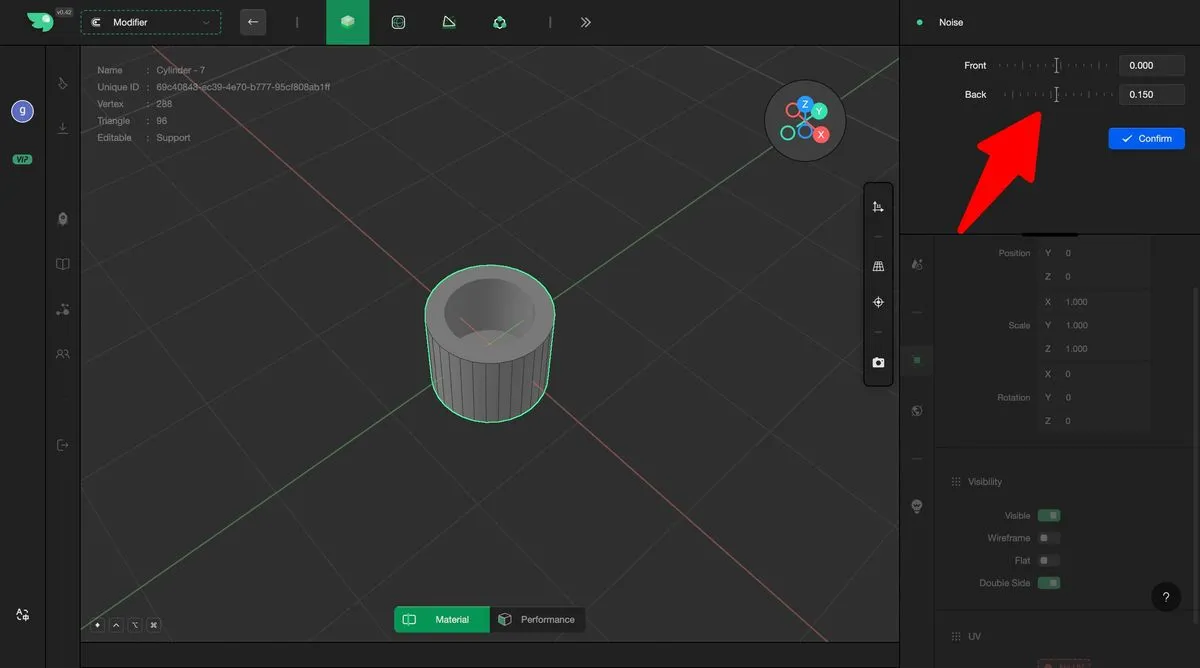Image resolution: width=1200 pixels, height=668 pixels.
Task: Toggle the Visible switch
Action: 1048,516
